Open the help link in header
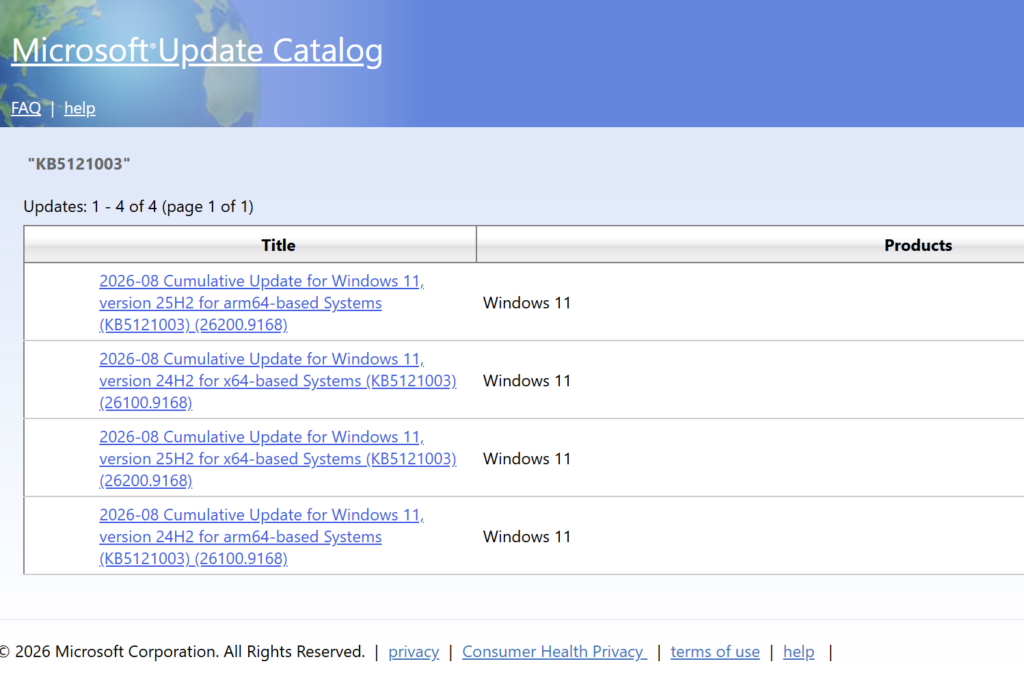Screen dimensions: 1024x694 [80, 108]
